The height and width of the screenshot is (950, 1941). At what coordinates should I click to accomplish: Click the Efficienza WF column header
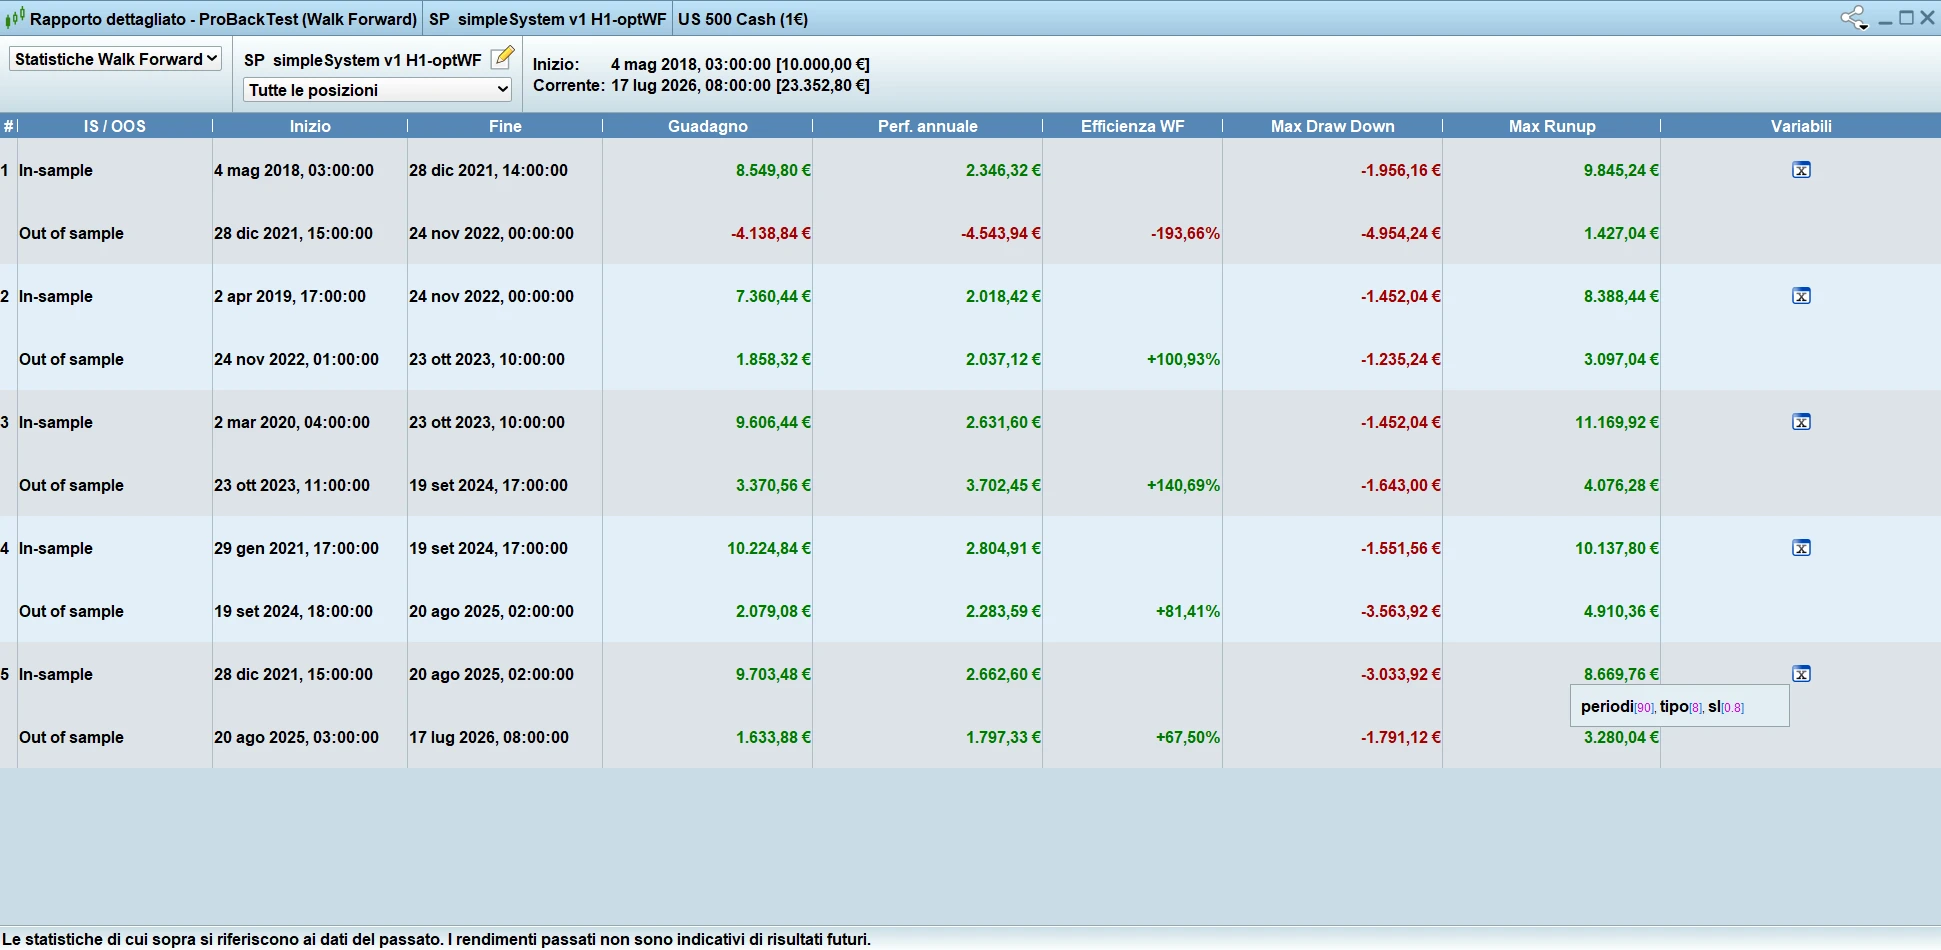(x=1133, y=126)
